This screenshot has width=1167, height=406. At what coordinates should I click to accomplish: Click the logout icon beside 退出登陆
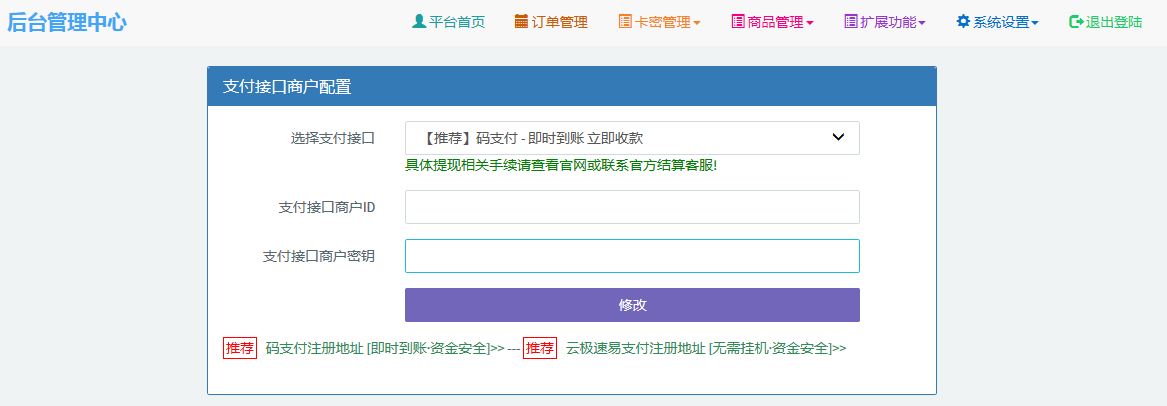[1075, 22]
